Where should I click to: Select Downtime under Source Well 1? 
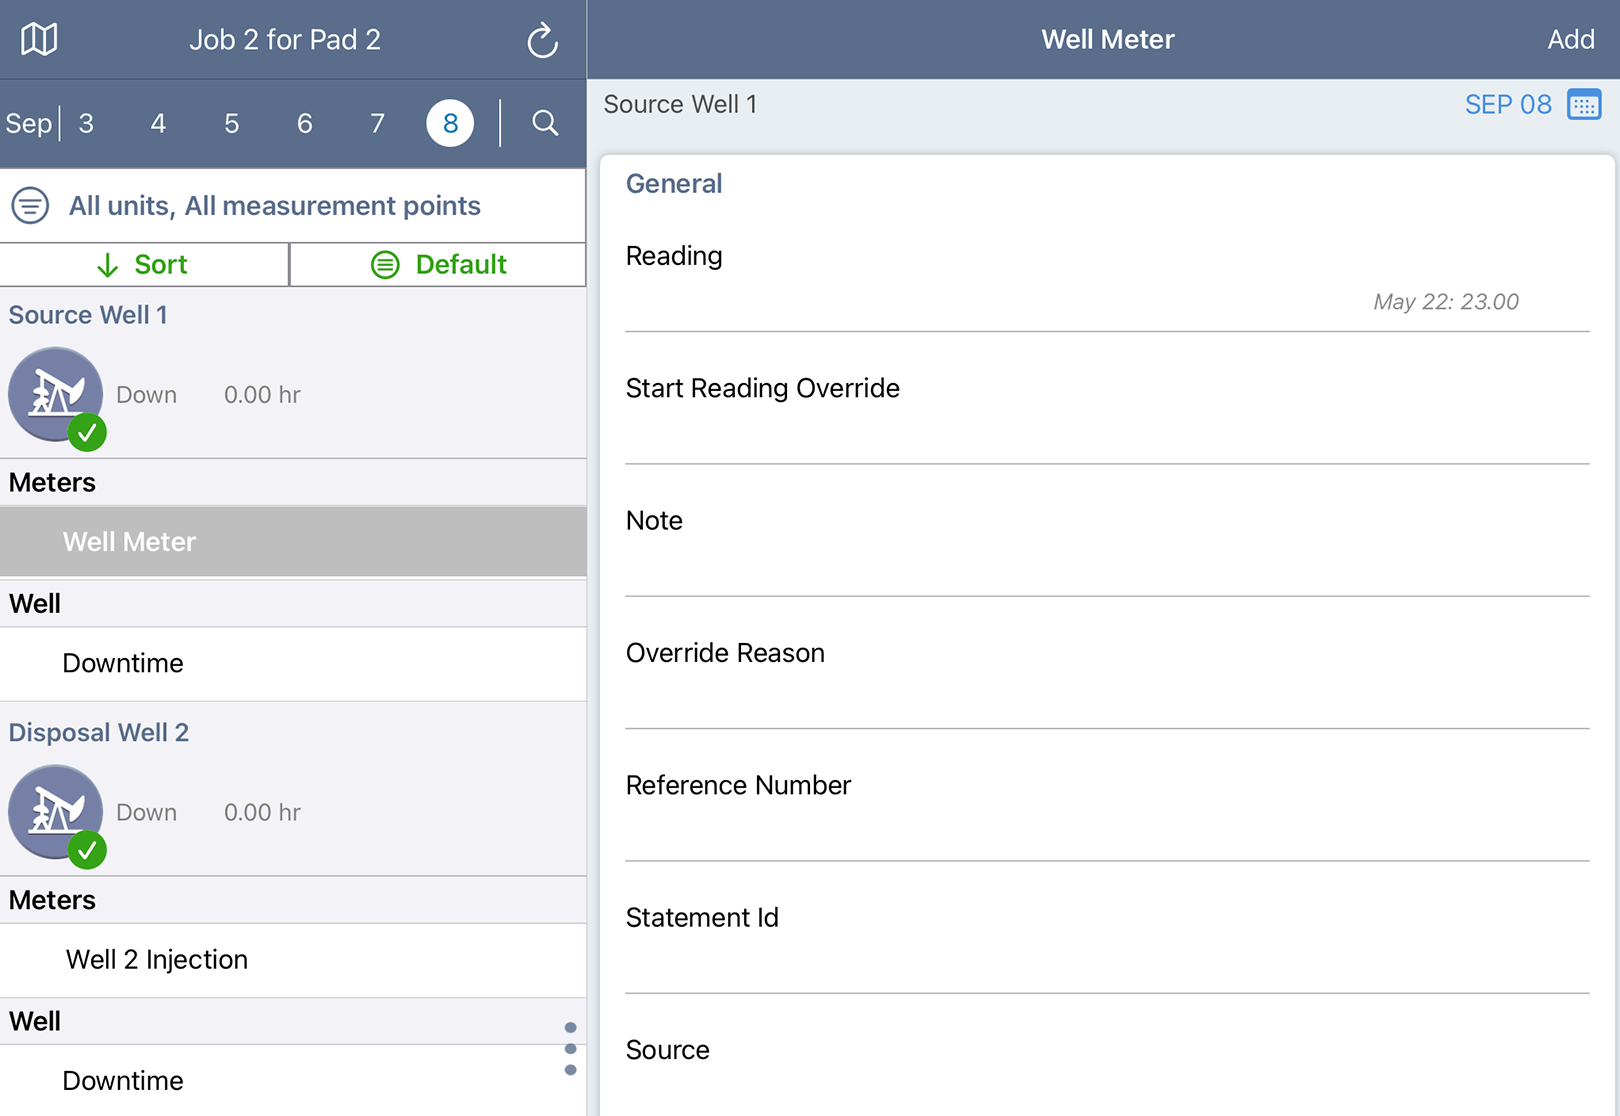123,664
